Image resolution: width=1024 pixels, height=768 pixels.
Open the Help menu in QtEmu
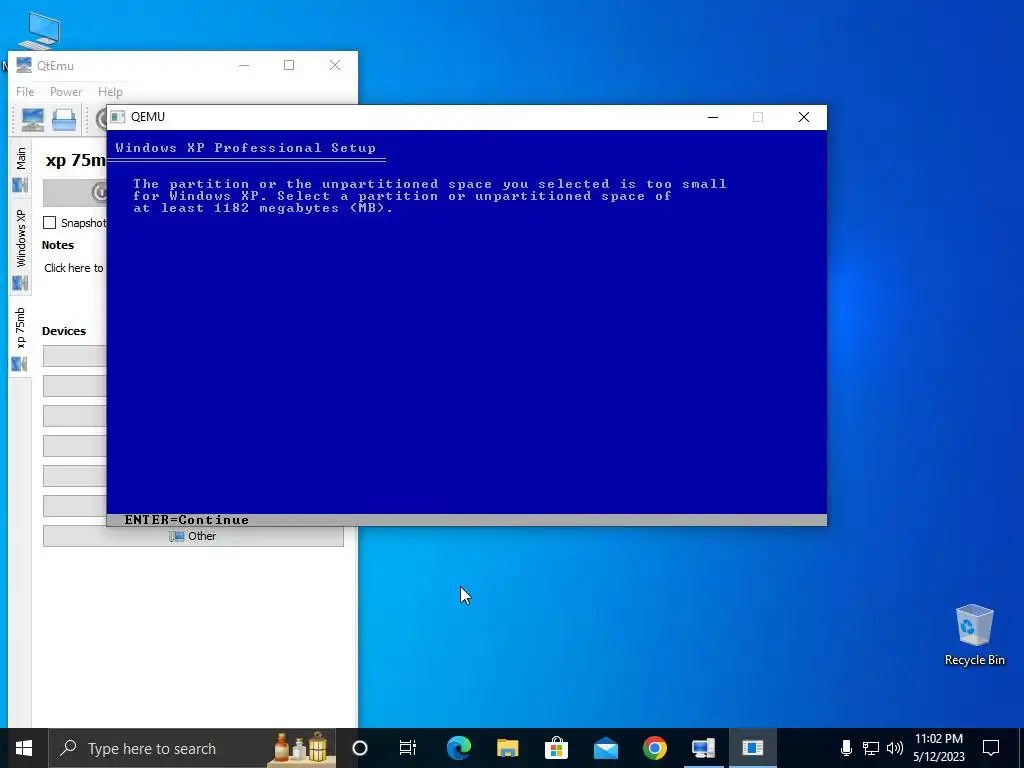[110, 91]
